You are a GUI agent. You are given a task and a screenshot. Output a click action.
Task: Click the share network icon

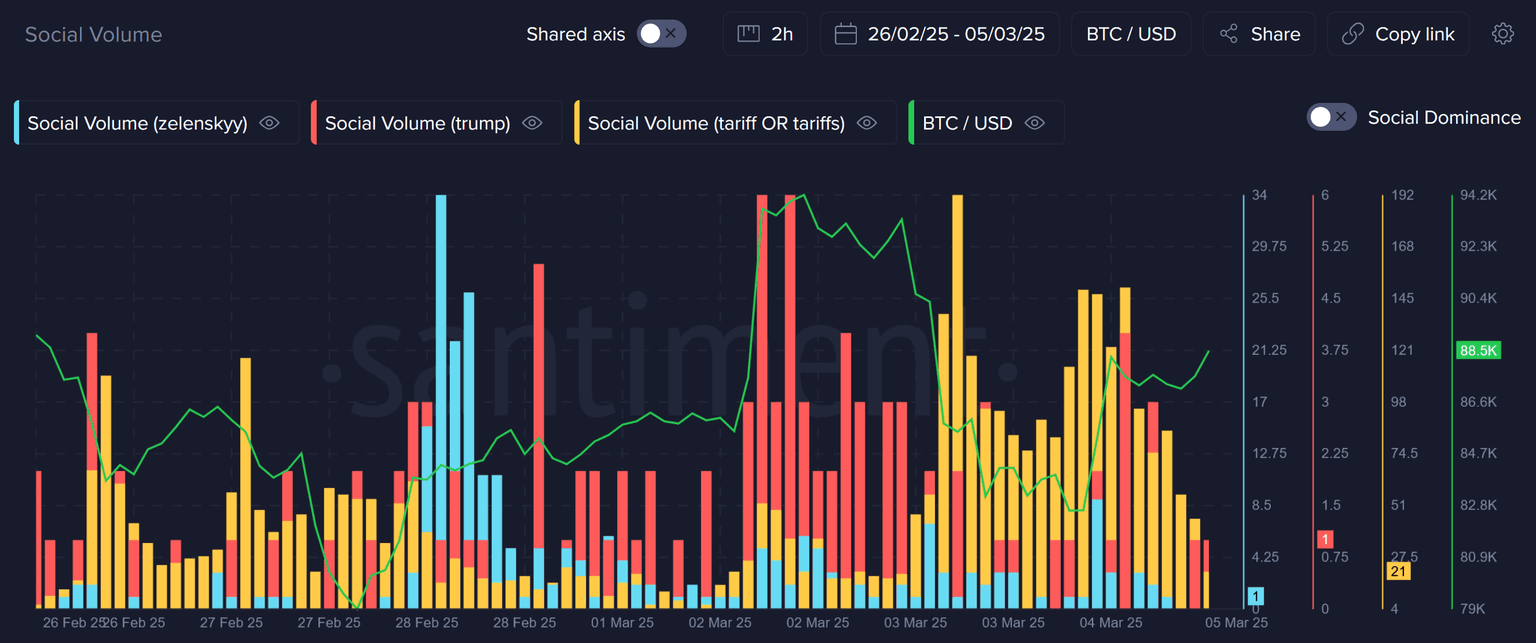point(1229,34)
